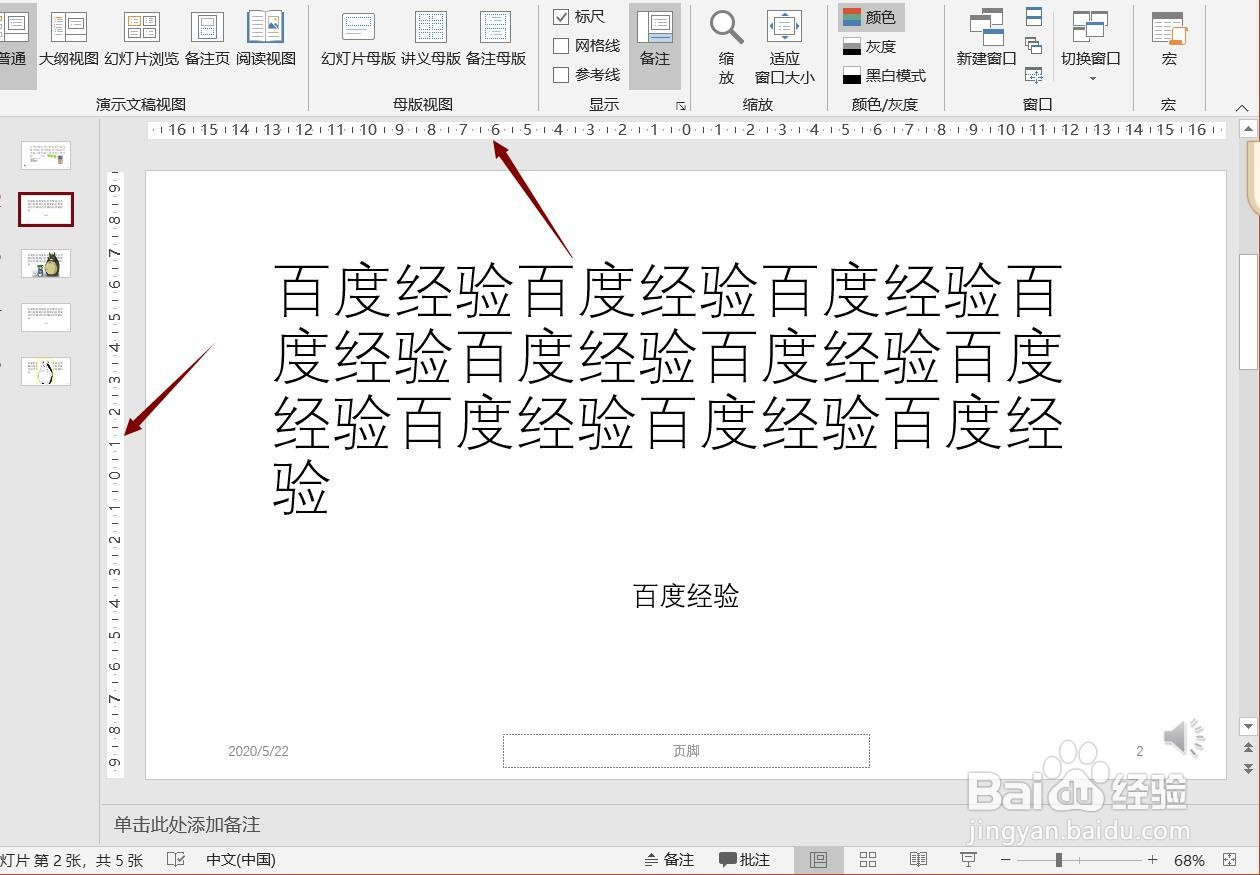Select slide 3 thumbnail with Totoro image
This screenshot has height=875, width=1260.
pos(46,263)
